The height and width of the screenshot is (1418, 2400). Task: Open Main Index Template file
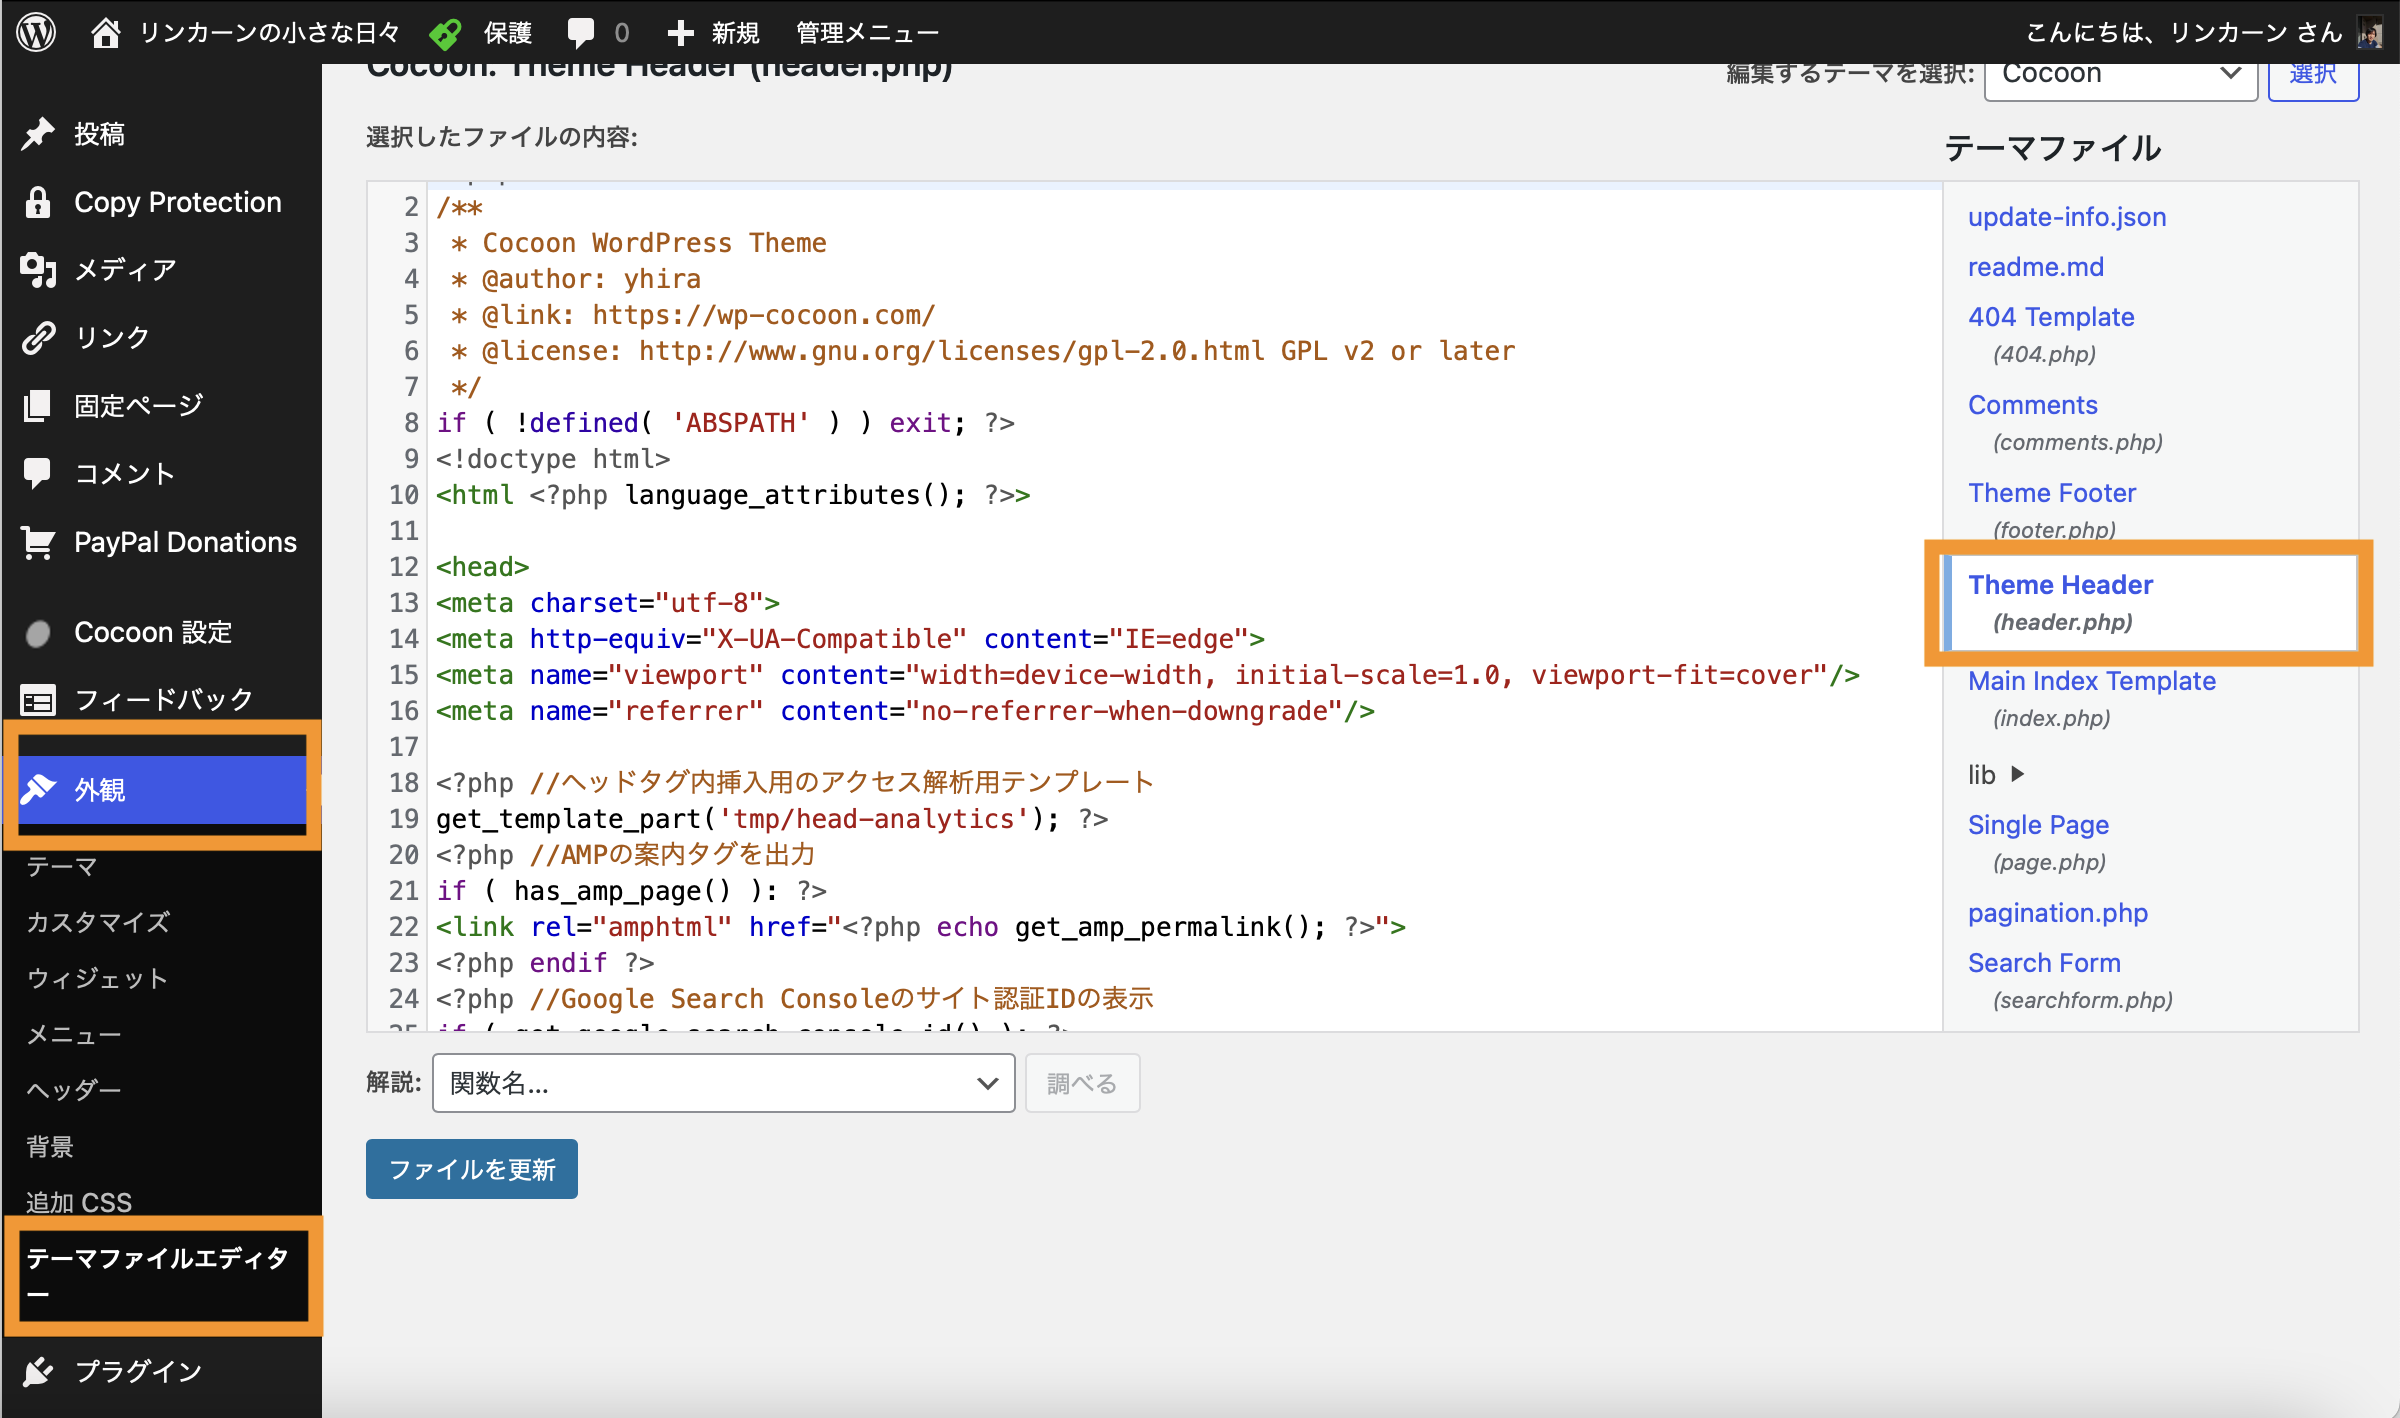(x=2092, y=681)
